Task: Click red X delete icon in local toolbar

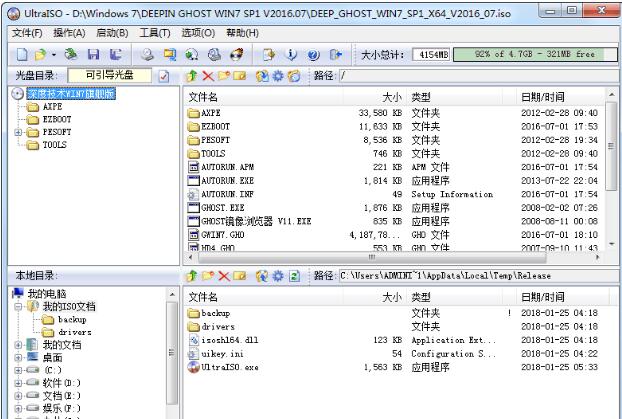Action: (224, 275)
